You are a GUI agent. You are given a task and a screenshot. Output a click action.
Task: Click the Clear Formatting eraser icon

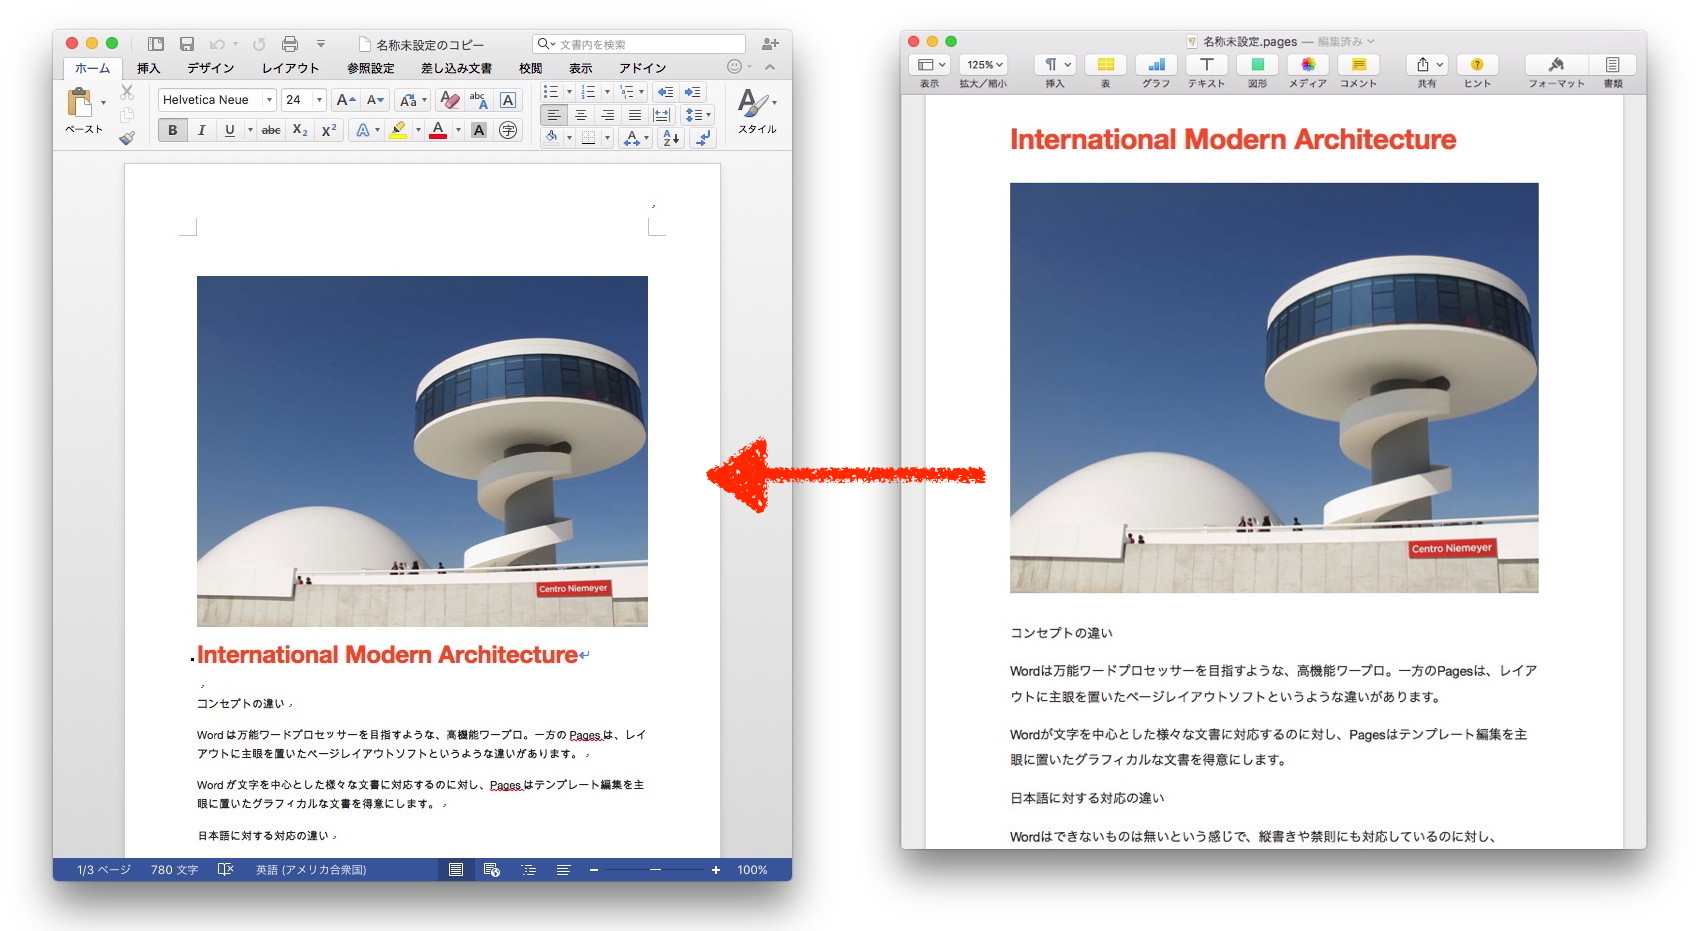(x=450, y=100)
